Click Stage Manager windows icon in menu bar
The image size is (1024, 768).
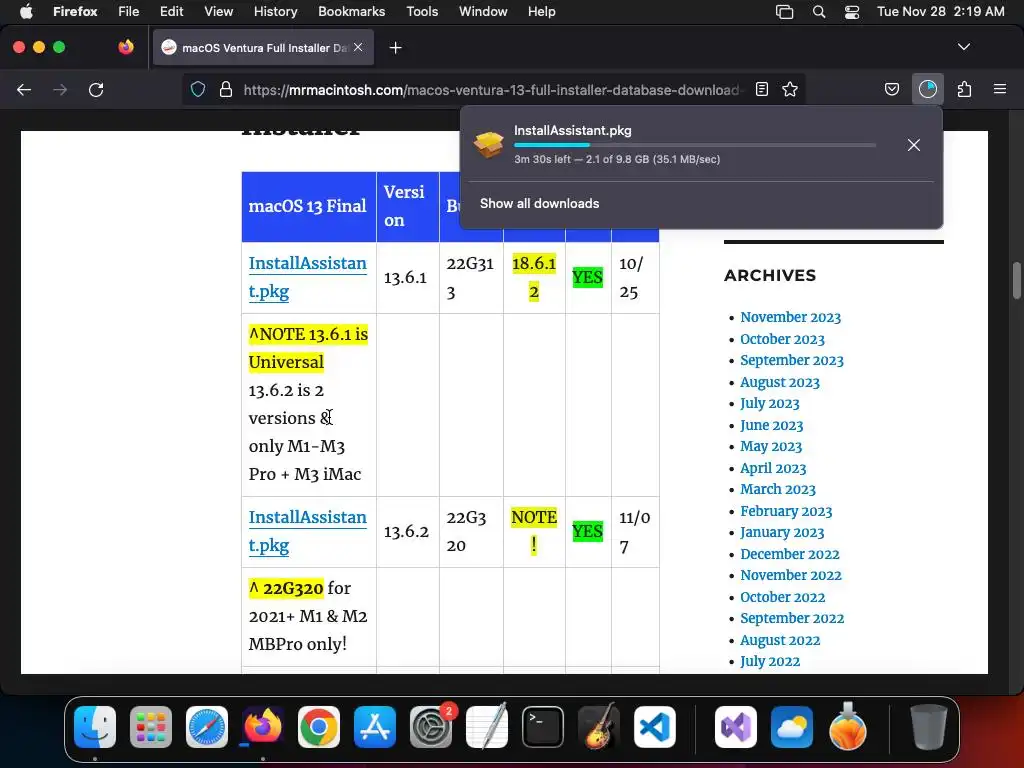(784, 12)
